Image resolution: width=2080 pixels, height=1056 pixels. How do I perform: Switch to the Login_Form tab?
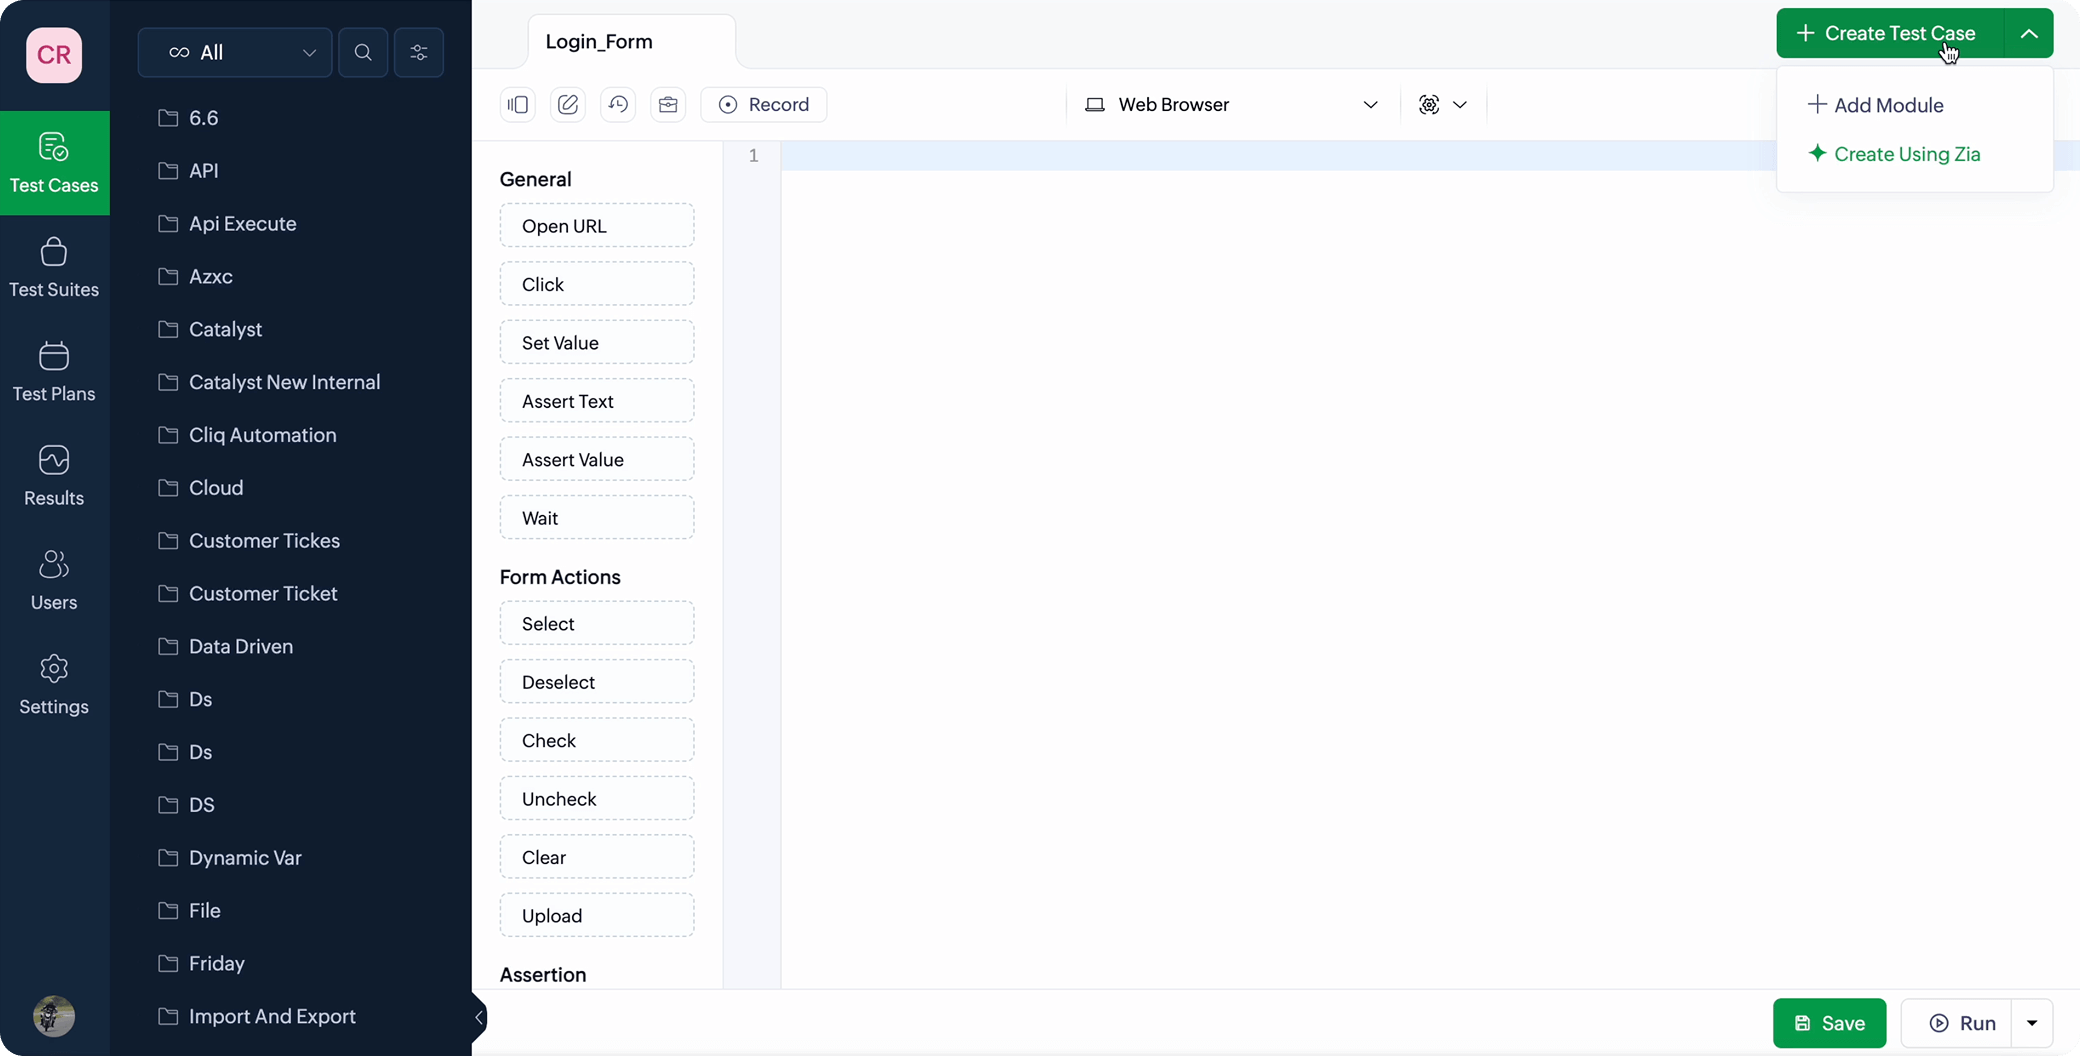click(599, 42)
